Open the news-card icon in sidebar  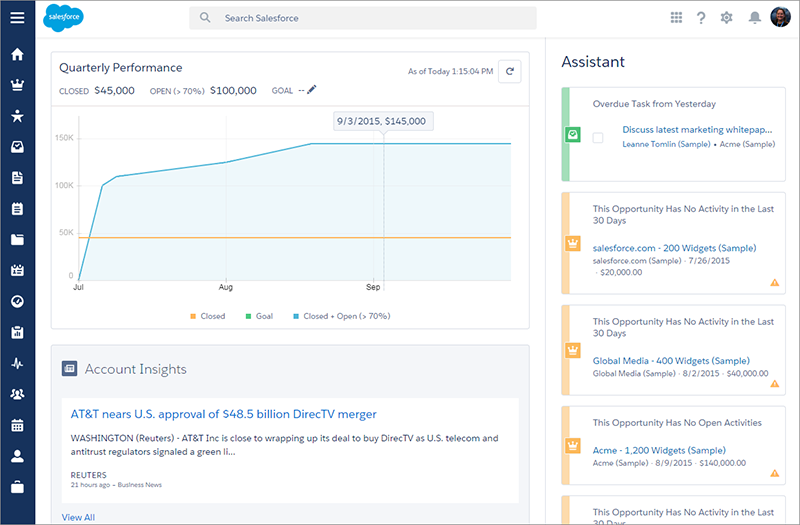pos(17,270)
